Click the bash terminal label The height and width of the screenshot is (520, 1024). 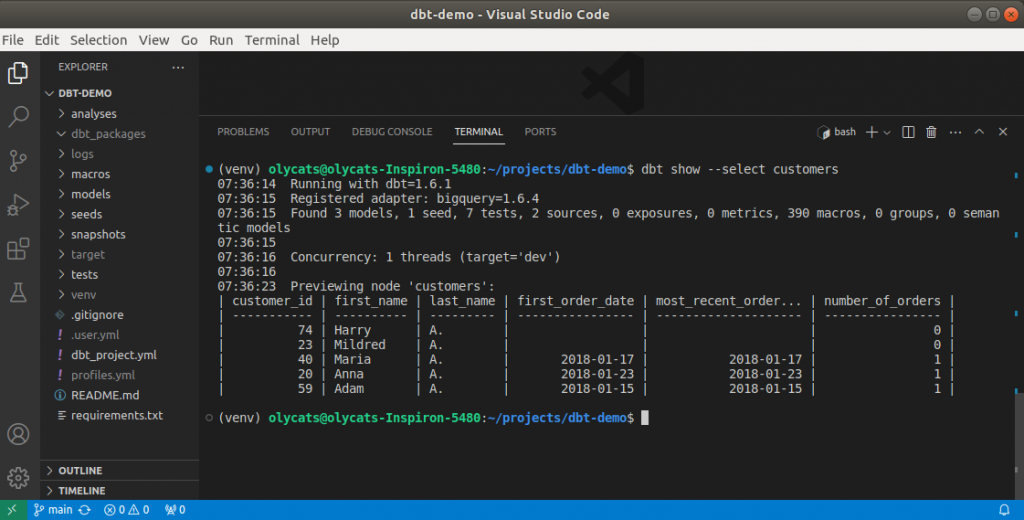(837, 132)
